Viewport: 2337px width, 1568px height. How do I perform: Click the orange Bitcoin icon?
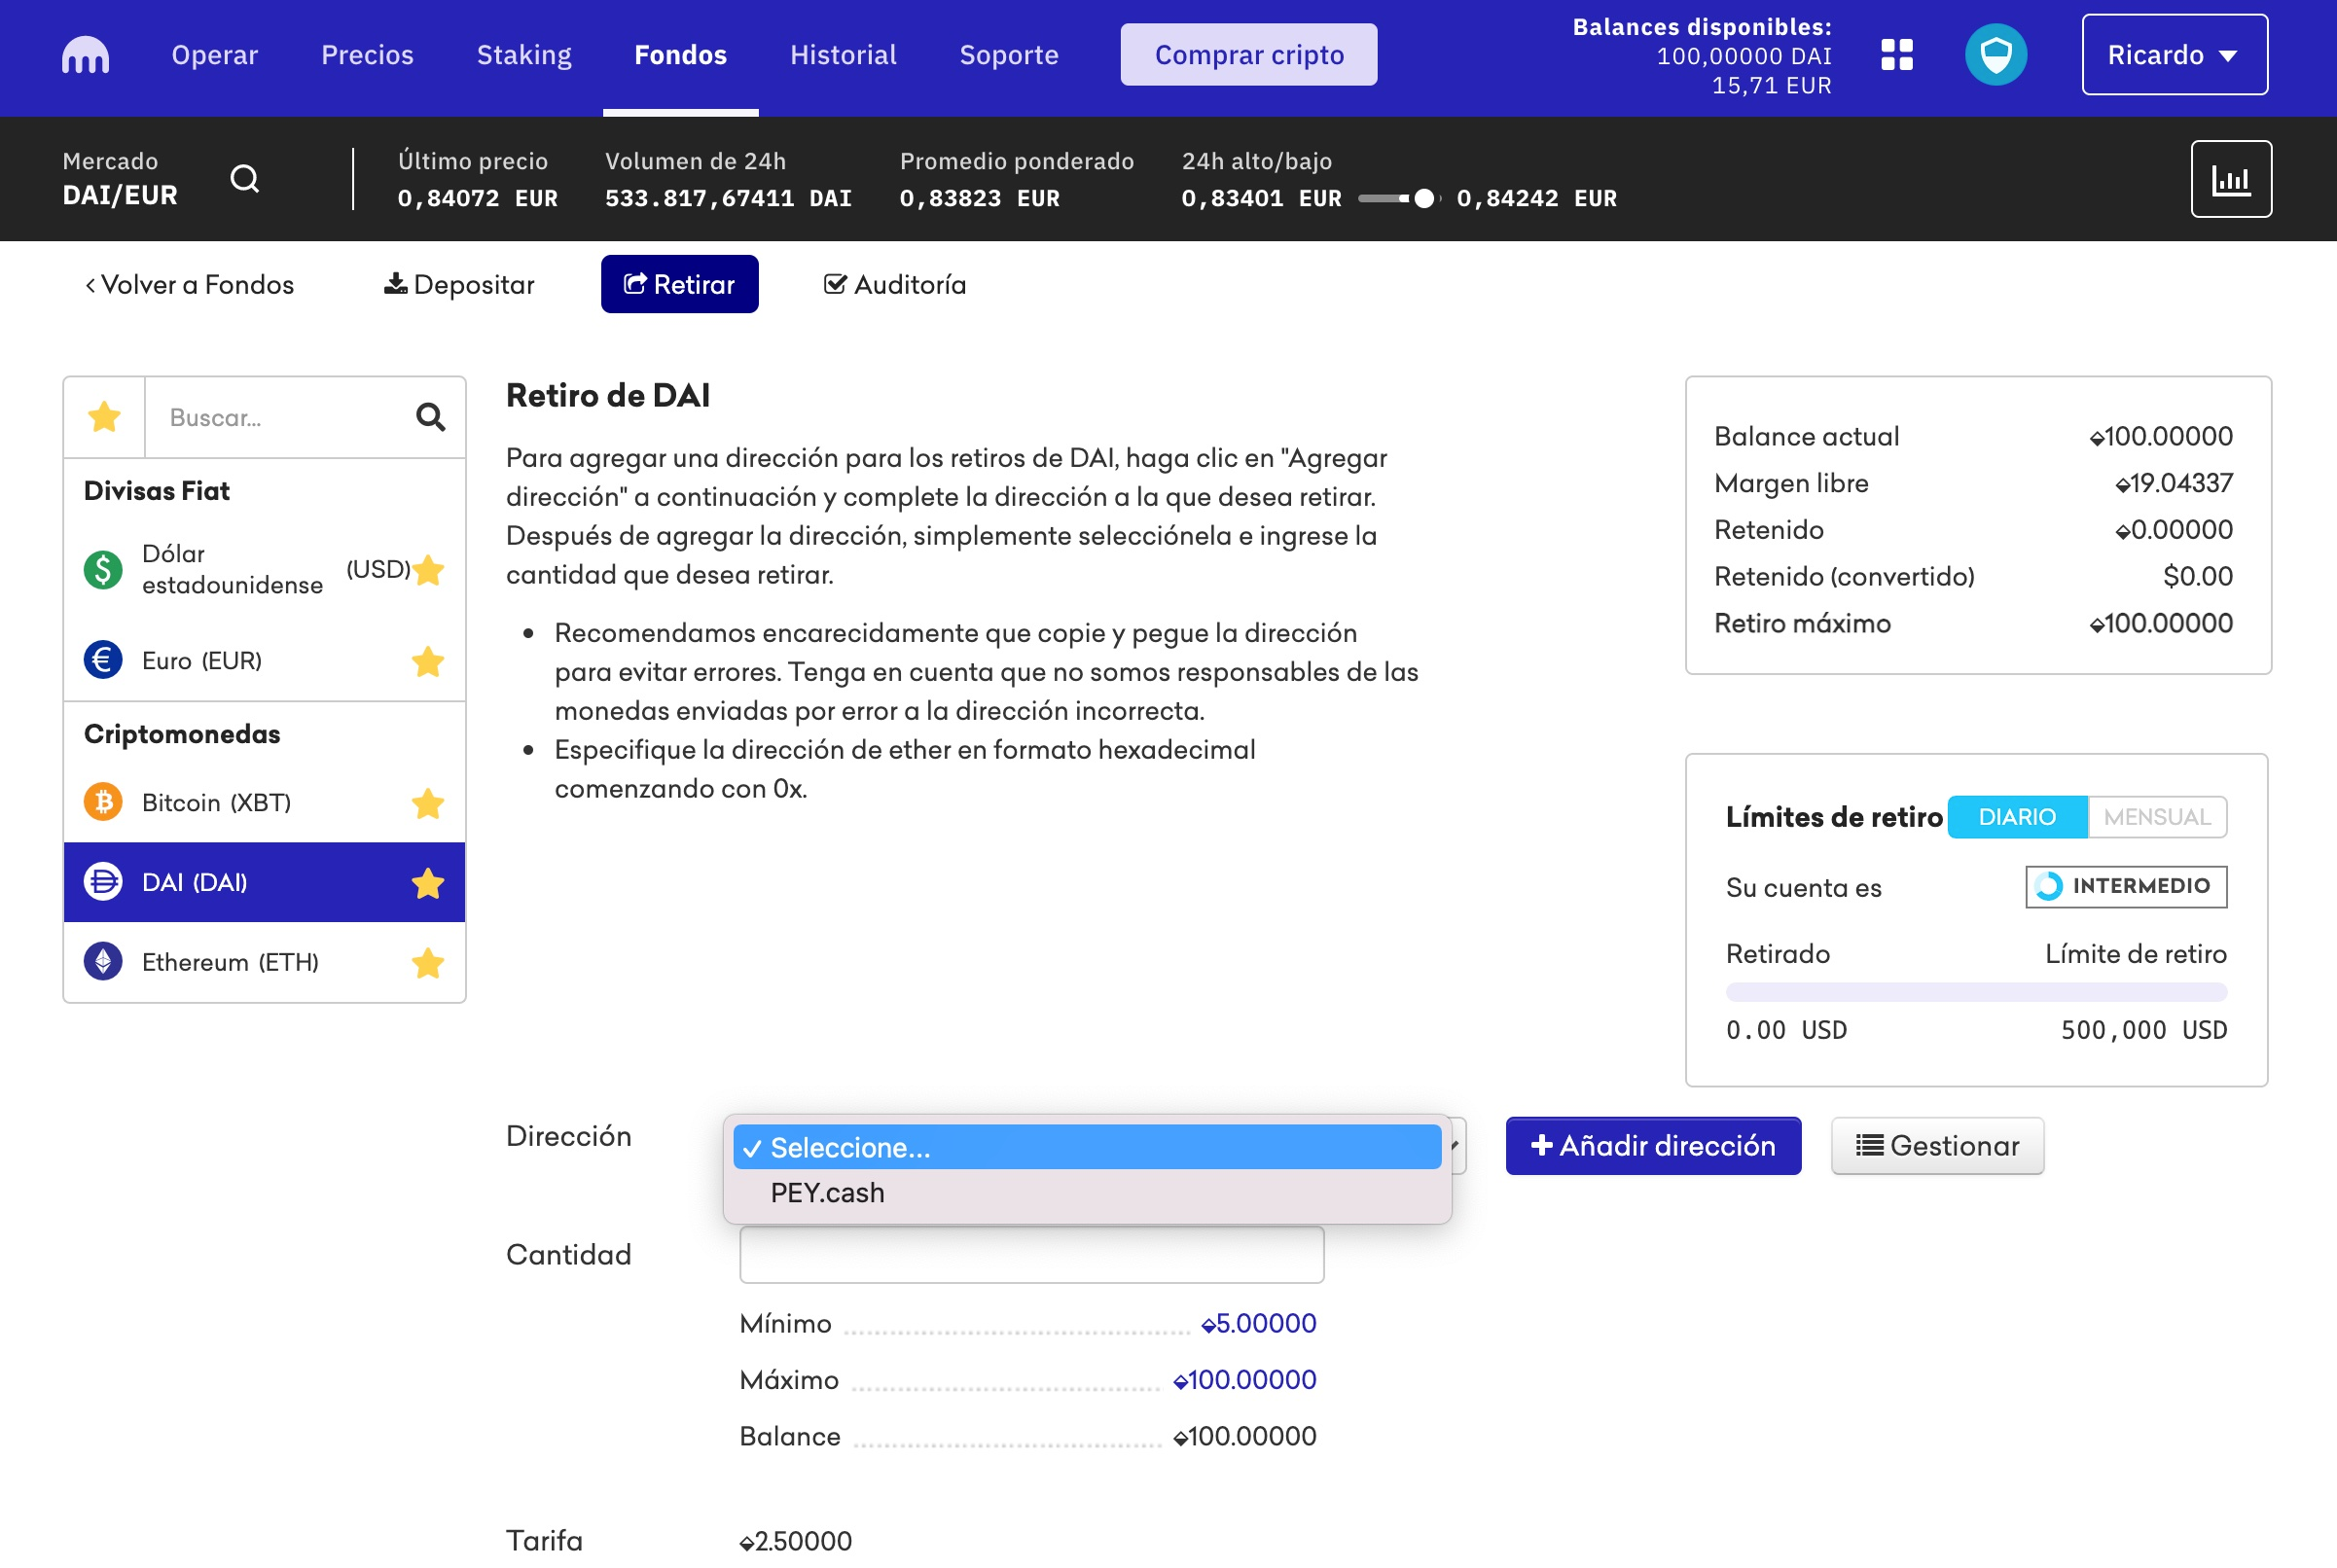point(103,802)
